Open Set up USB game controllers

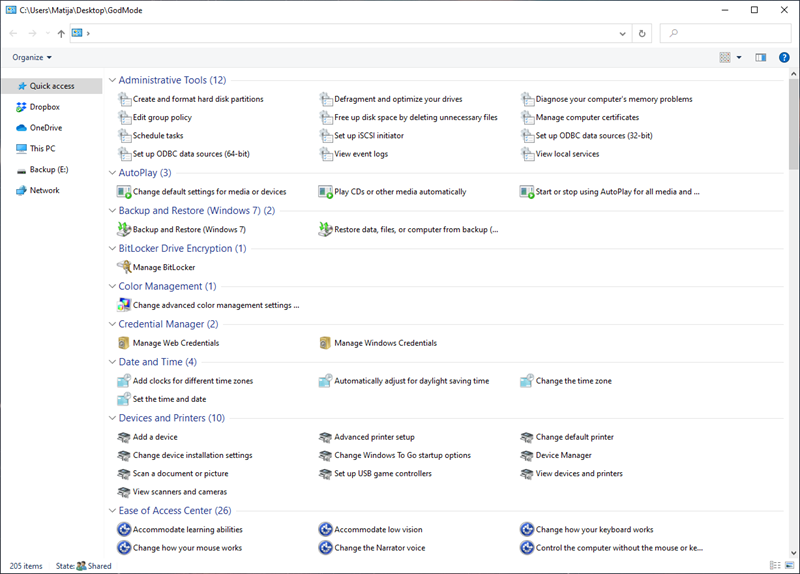click(x=382, y=473)
